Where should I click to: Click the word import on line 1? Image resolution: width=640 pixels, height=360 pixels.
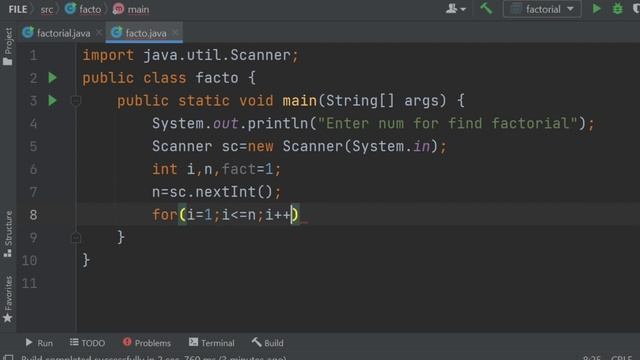[x=108, y=55]
